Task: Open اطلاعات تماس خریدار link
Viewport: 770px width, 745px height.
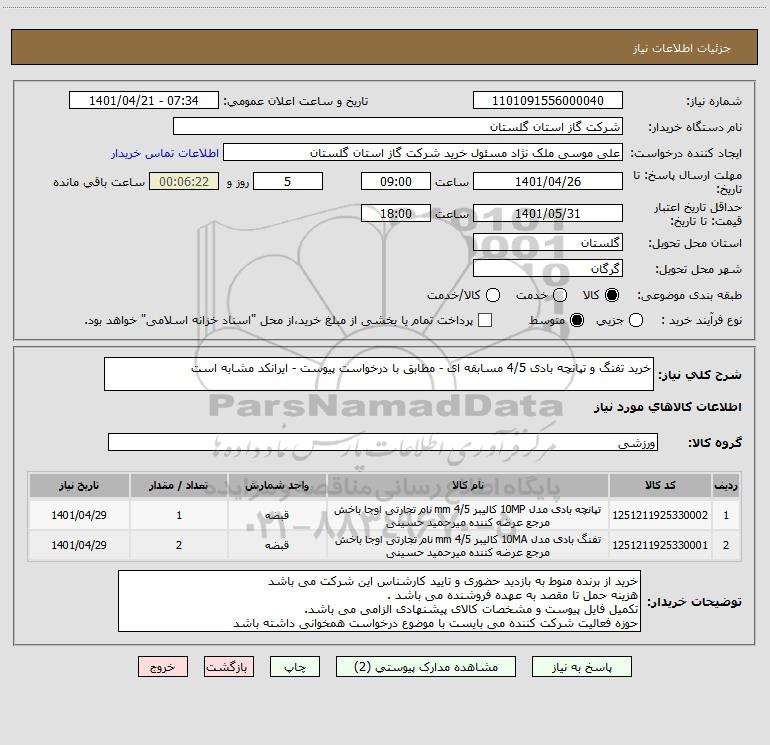Action: click(165, 153)
